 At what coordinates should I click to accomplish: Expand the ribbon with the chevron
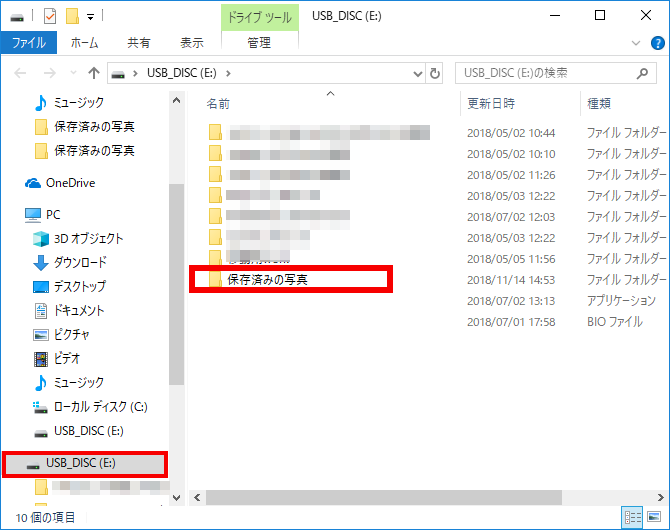coord(636,43)
